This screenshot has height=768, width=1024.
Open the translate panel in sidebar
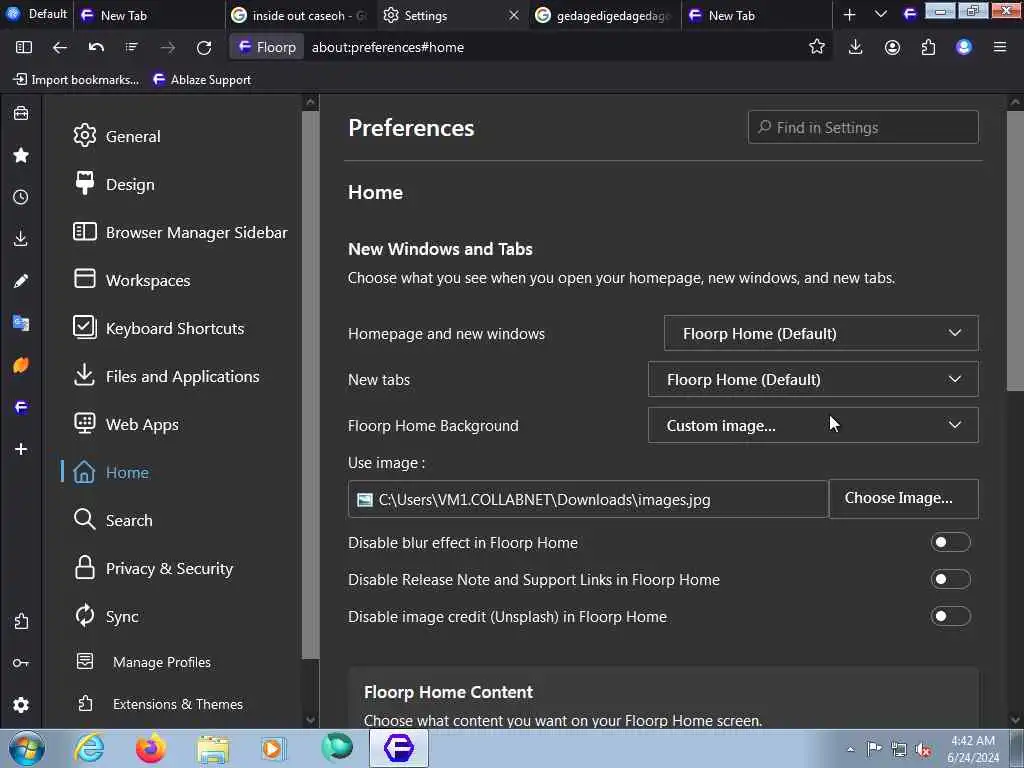[x=21, y=323]
